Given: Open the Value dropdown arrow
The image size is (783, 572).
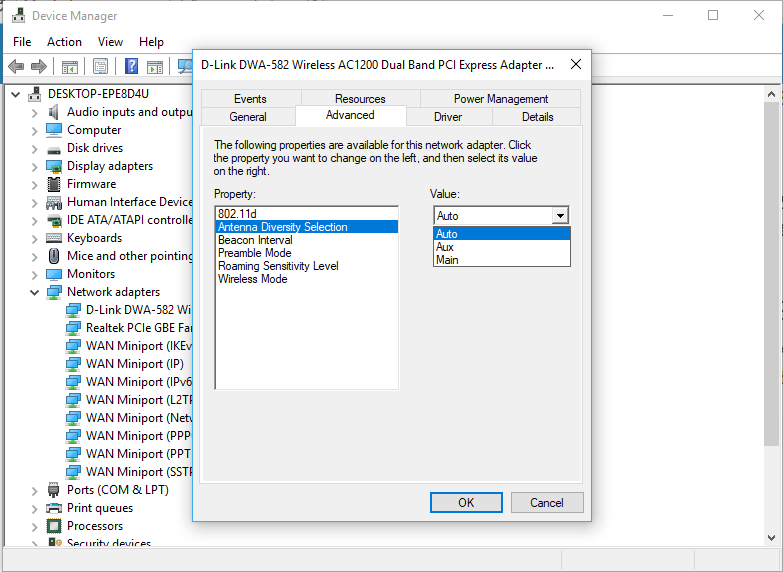Looking at the screenshot, I should click(x=560, y=216).
